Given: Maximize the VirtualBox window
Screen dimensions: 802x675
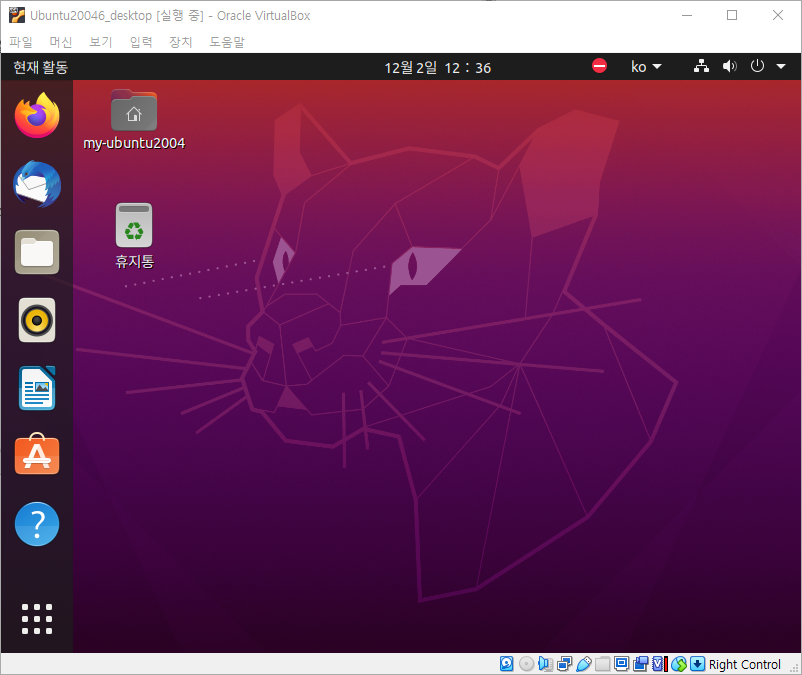Looking at the screenshot, I should click(x=732, y=15).
